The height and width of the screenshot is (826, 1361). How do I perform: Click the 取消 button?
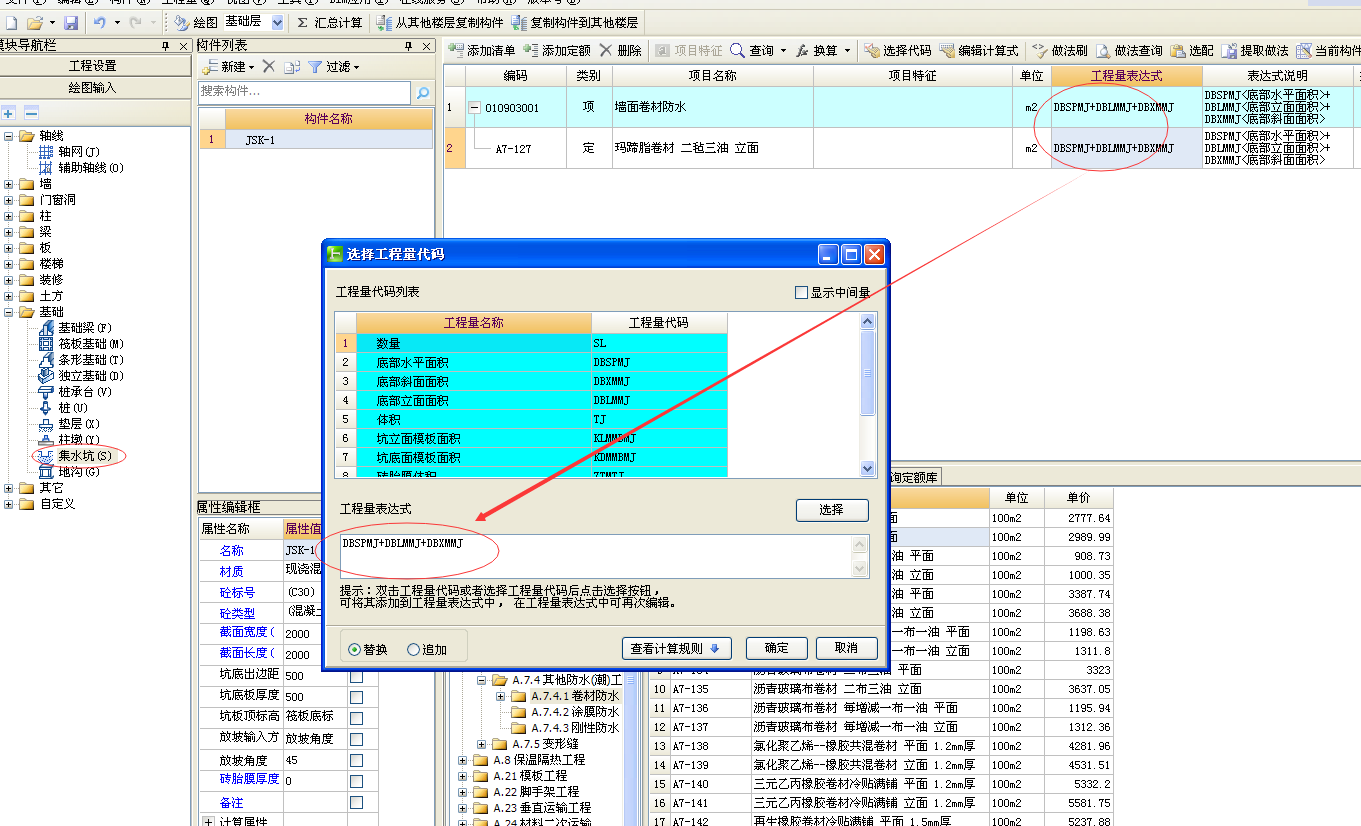click(846, 648)
